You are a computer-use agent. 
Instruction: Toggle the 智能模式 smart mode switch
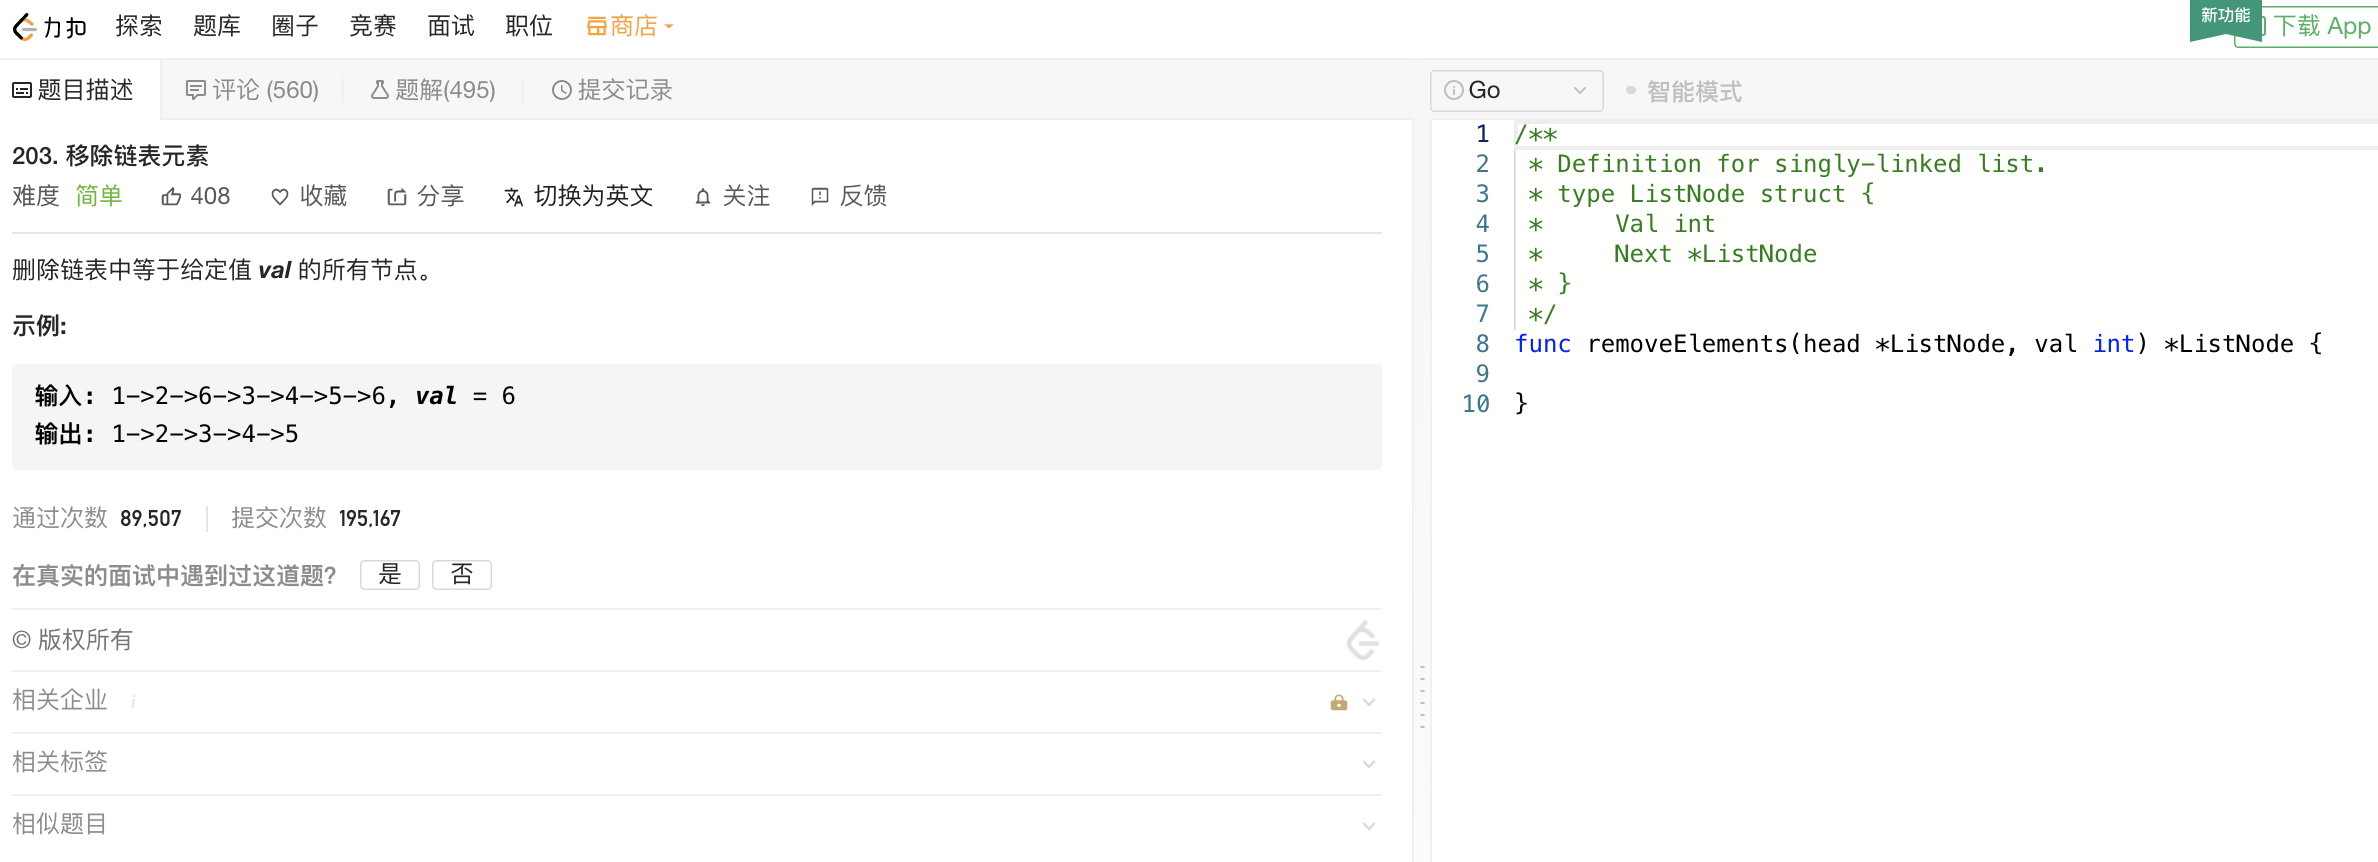point(1631,91)
